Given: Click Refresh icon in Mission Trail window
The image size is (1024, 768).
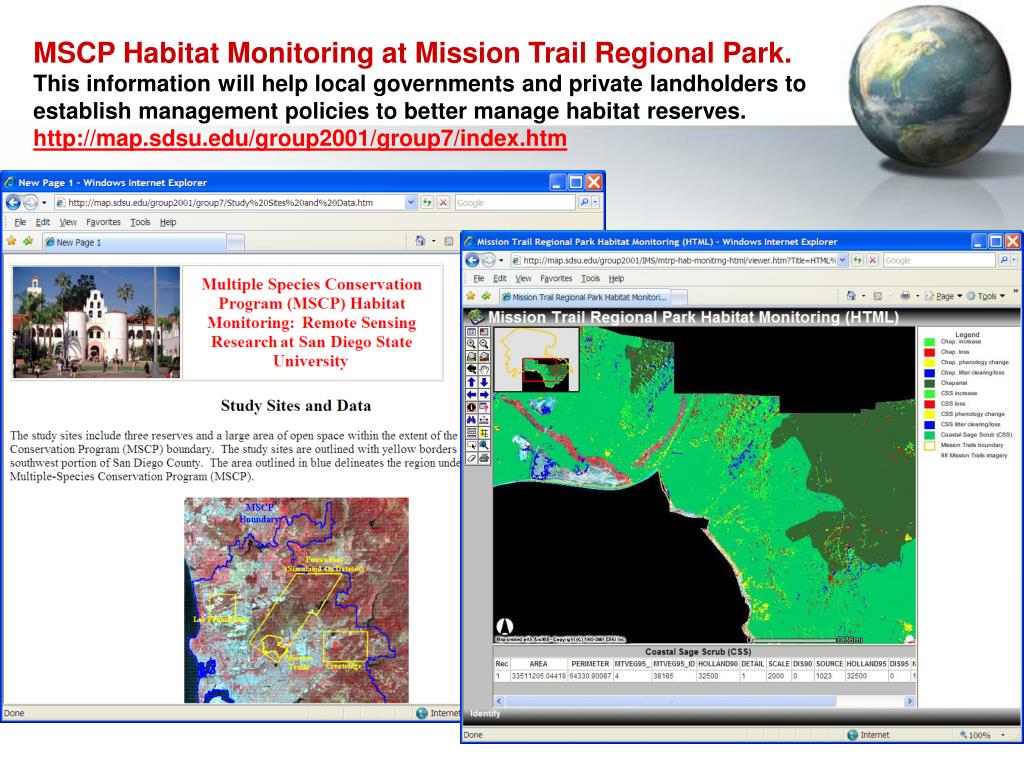Looking at the screenshot, I should 857,260.
